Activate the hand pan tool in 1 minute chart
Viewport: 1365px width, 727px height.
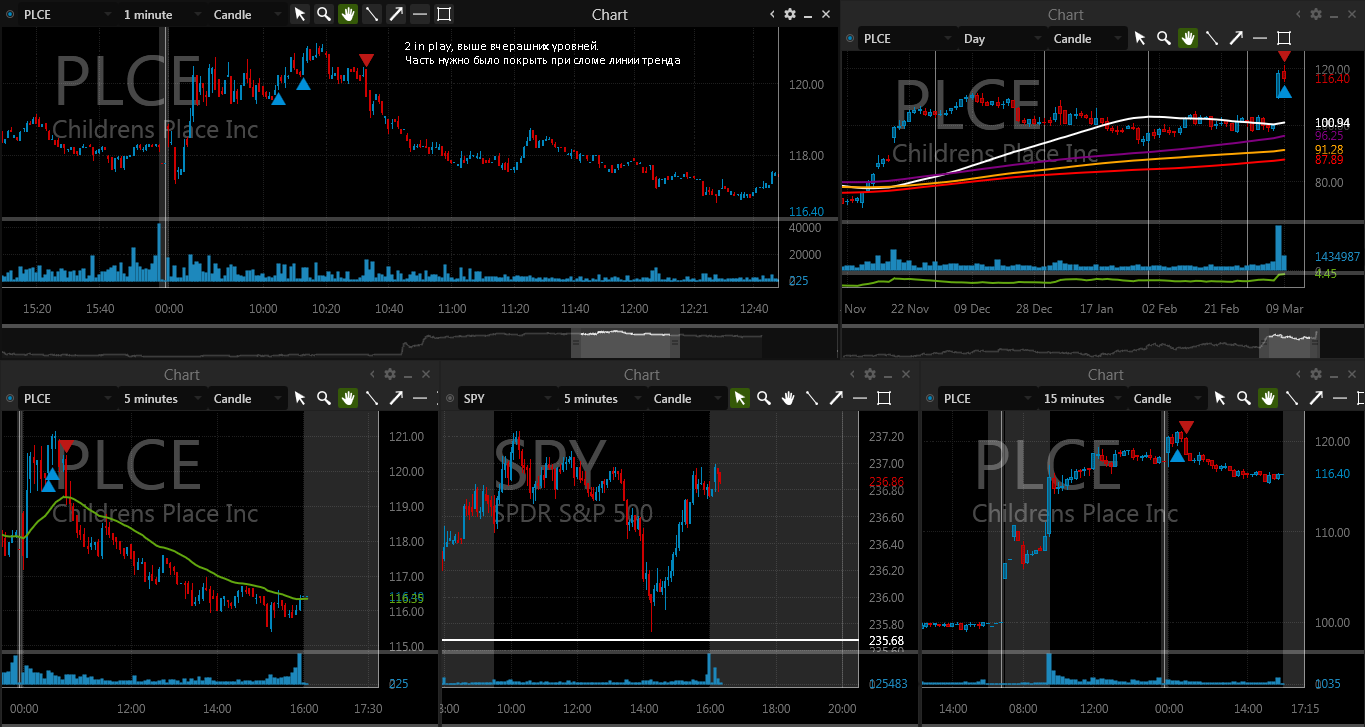[348, 14]
